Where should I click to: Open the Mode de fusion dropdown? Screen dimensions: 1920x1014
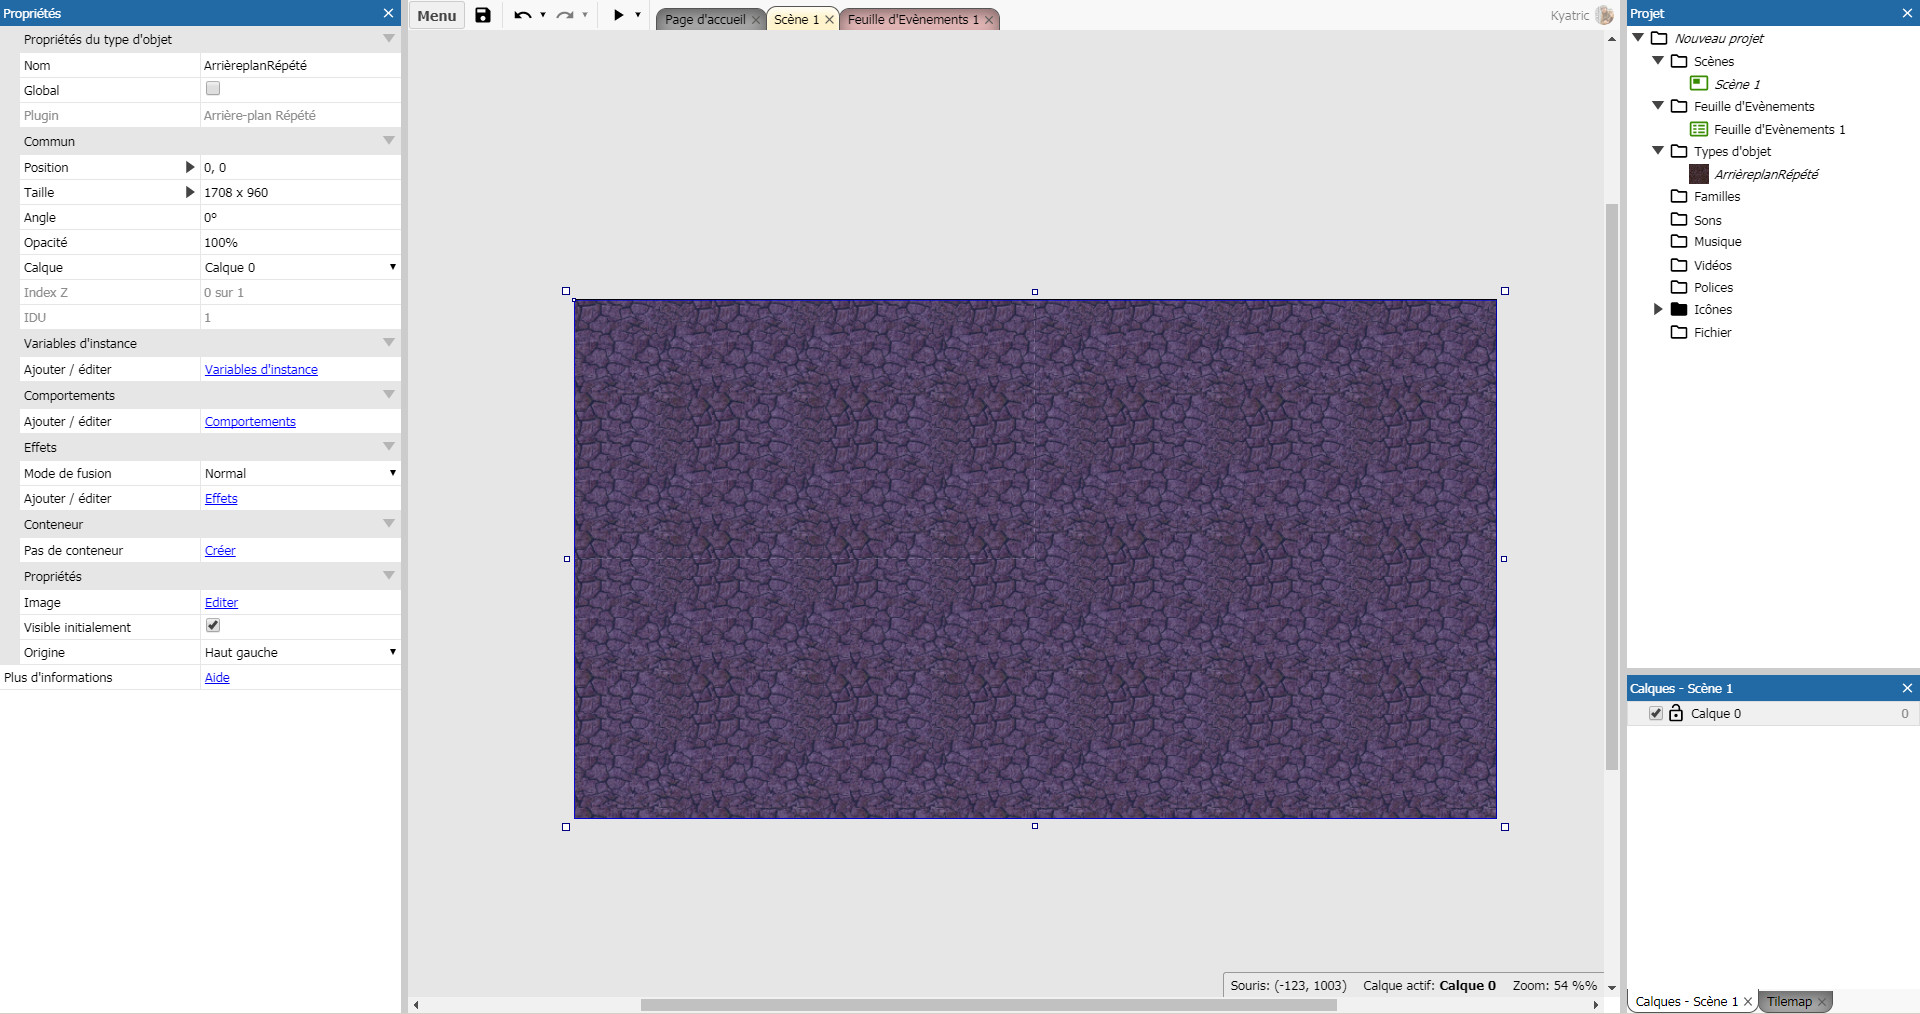(x=300, y=473)
